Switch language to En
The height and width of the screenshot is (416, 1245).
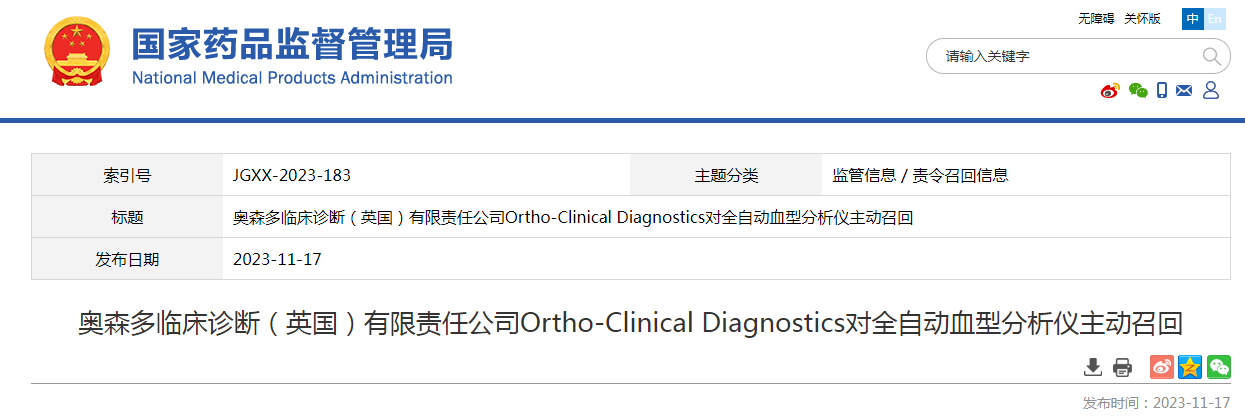(x=1214, y=19)
